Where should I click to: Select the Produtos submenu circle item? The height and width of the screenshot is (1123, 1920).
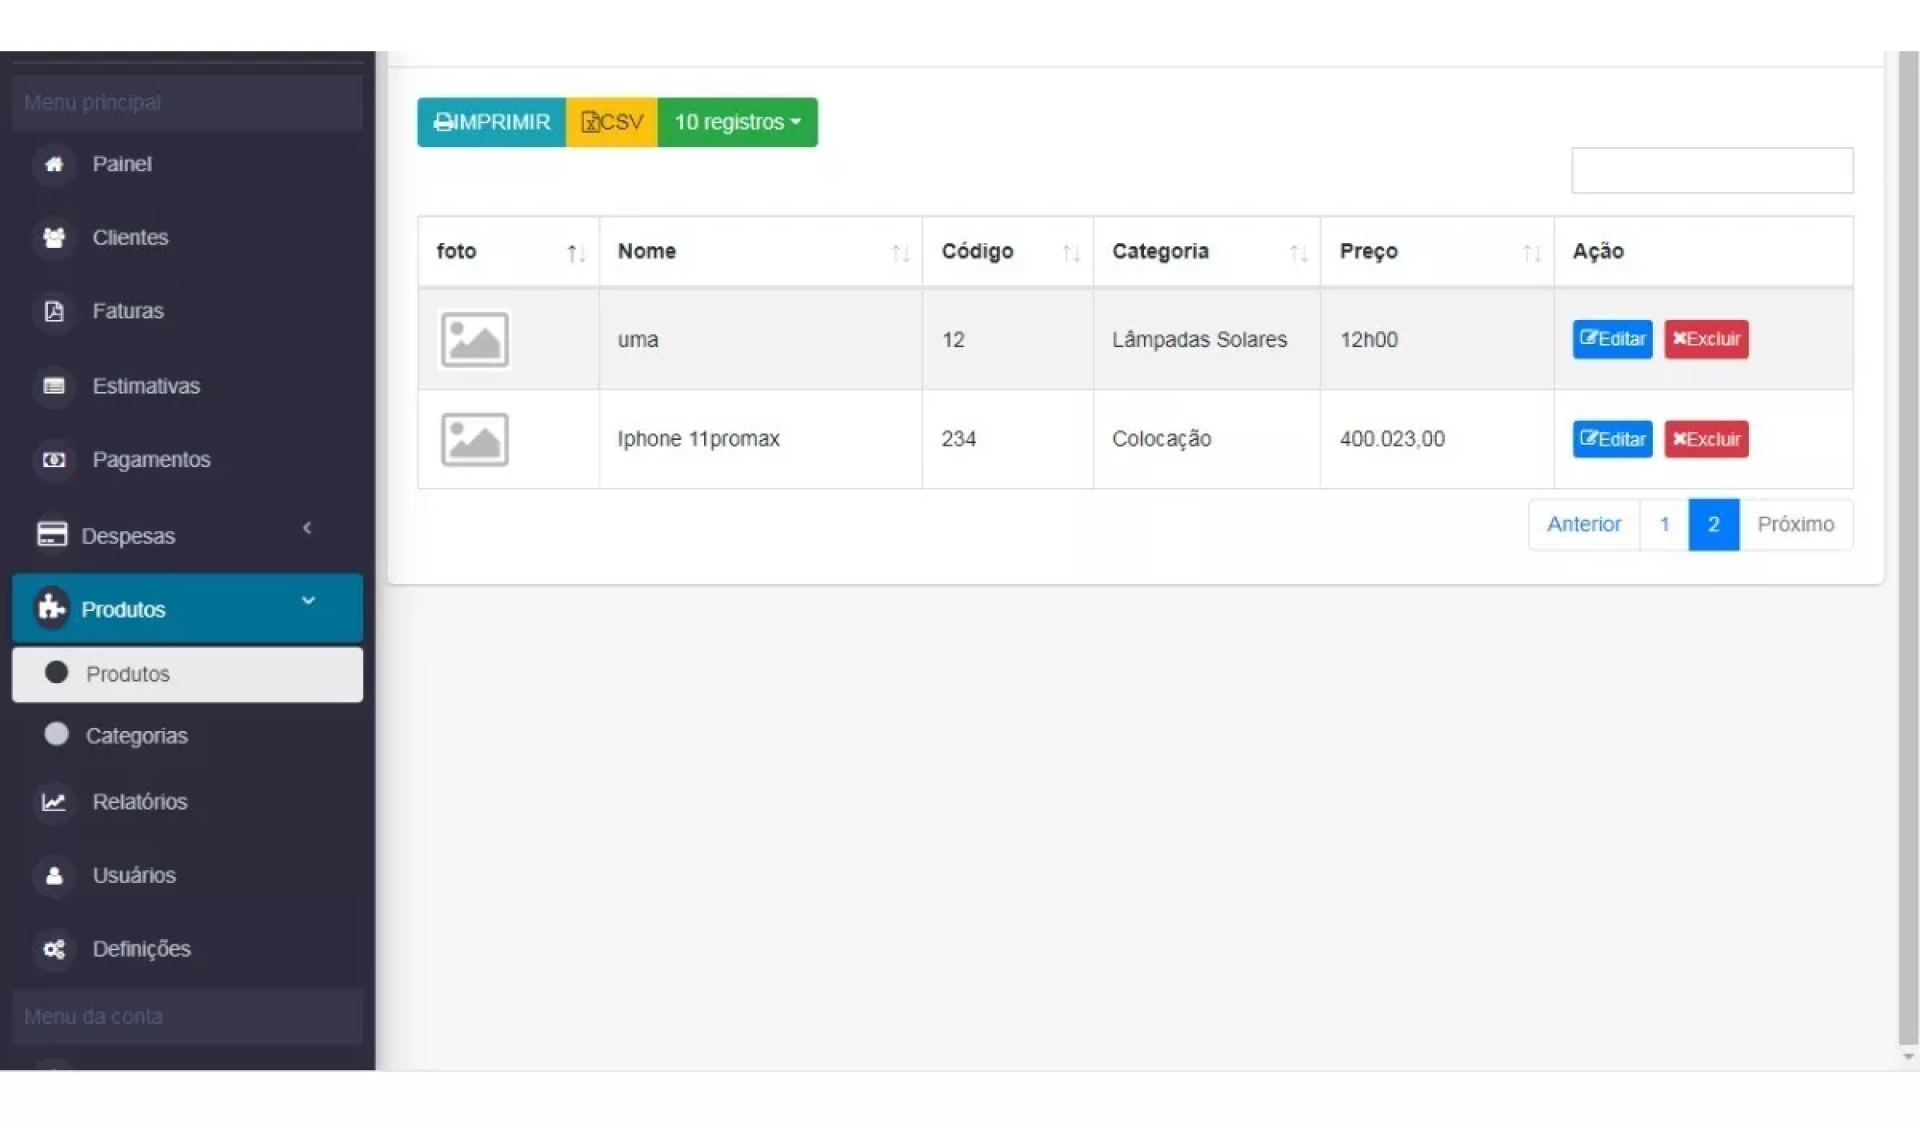click(57, 673)
